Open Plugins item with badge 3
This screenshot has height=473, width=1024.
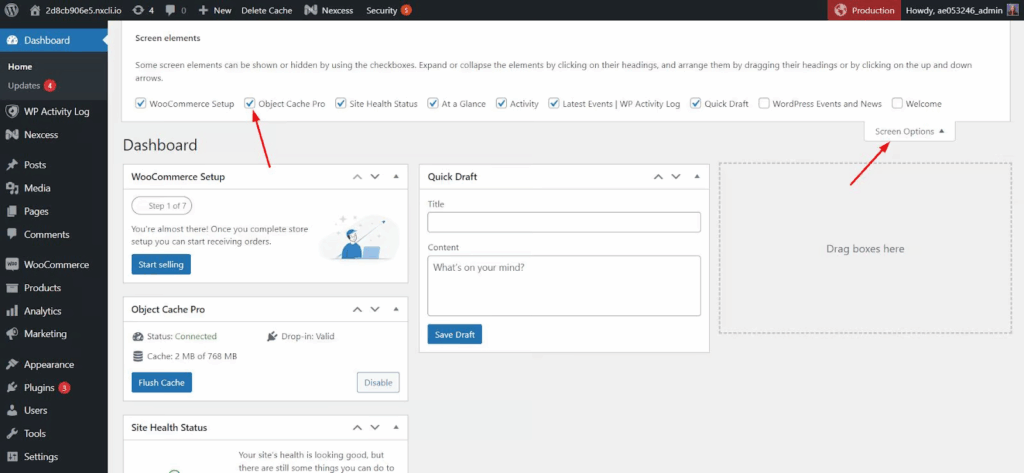pyautogui.click(x=54, y=387)
